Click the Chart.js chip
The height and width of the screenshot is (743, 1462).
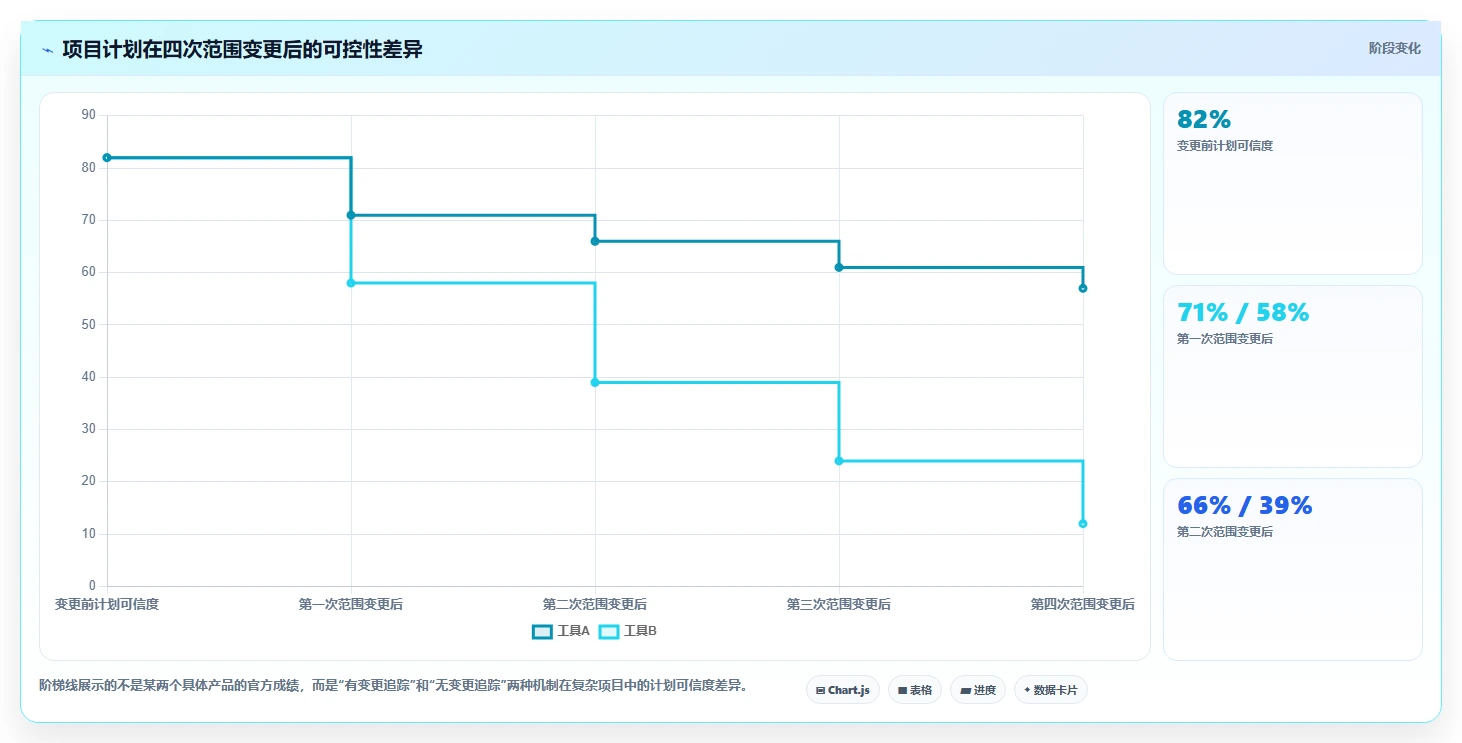(842, 690)
